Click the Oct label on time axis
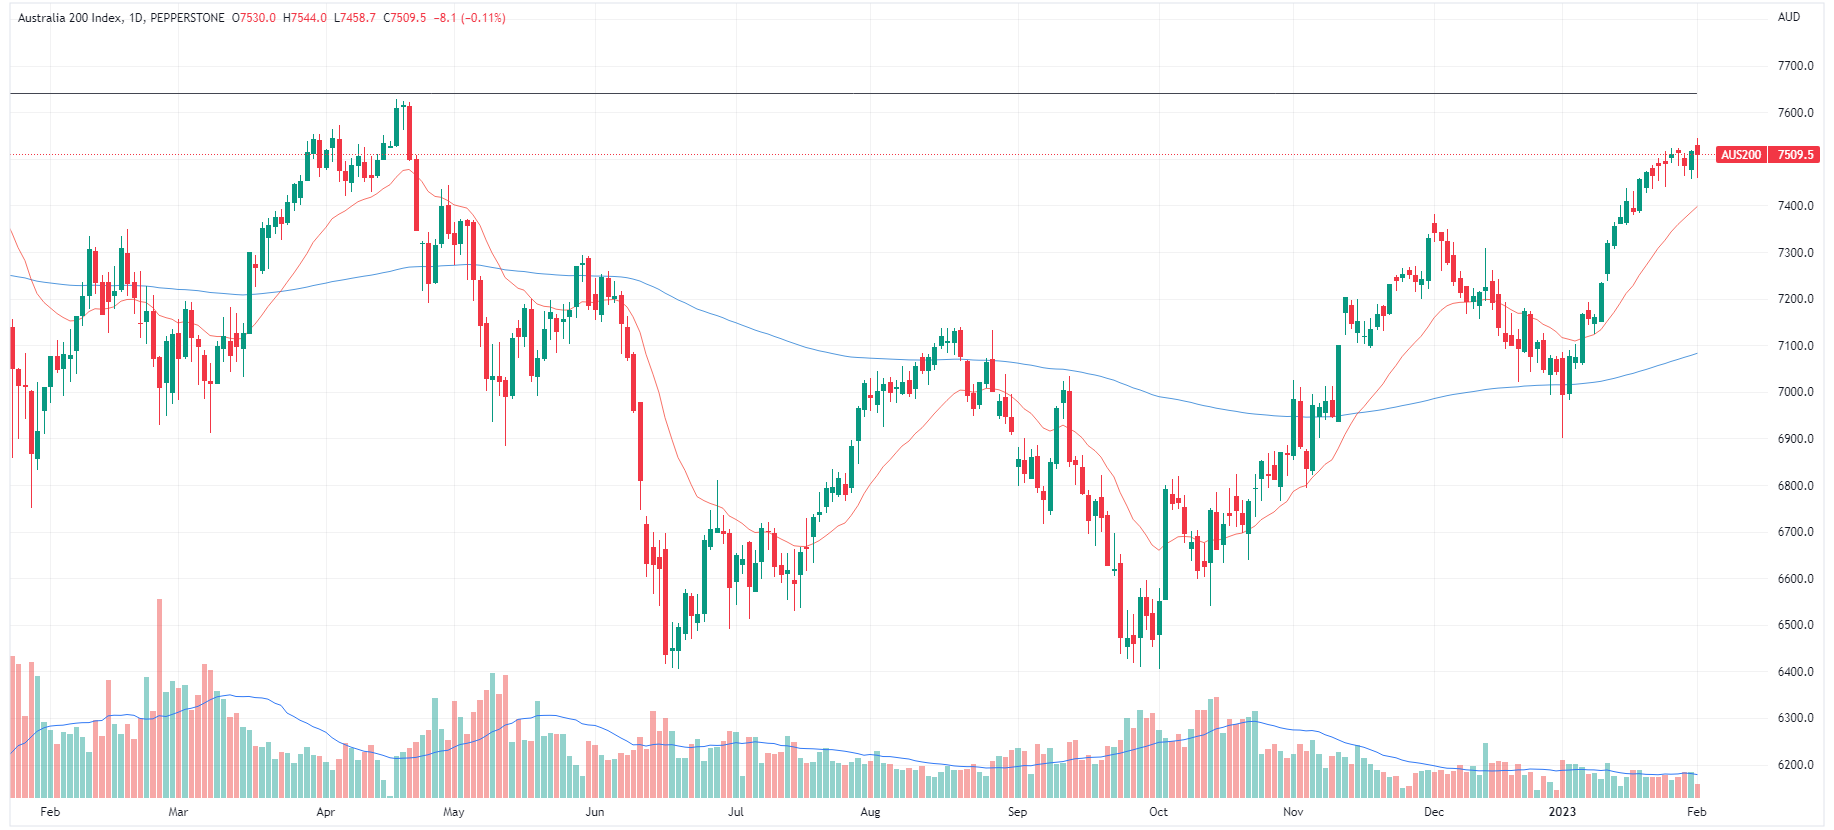The width and height of the screenshot is (1834, 830). [x=1158, y=812]
